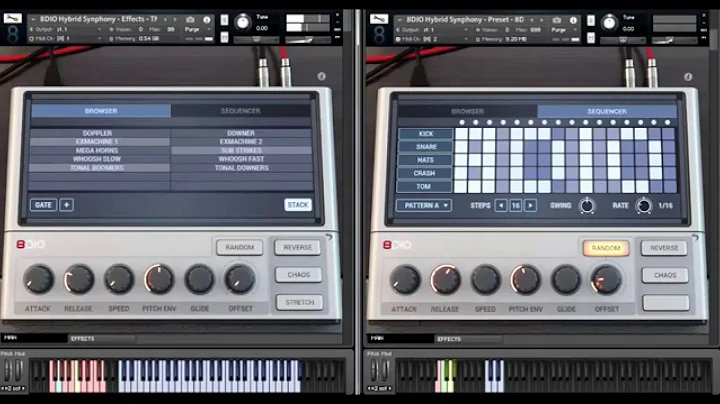Click left instrument ATTACK knob
This screenshot has width=720, height=404.
pos(39,279)
